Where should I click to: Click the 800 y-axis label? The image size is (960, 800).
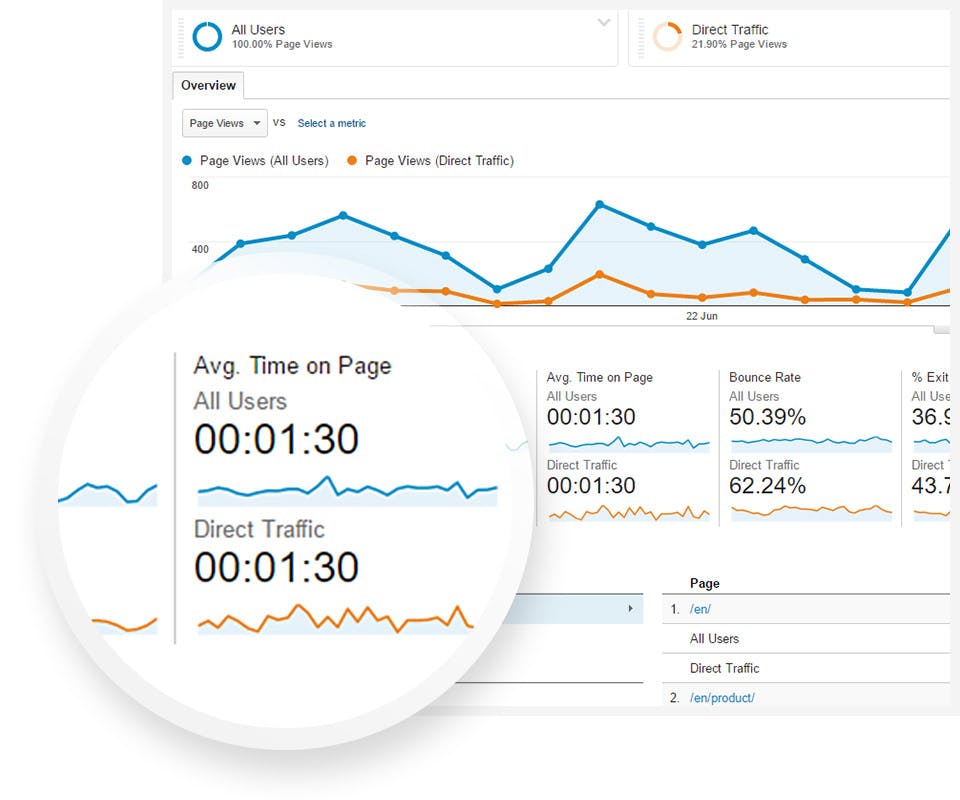click(200, 185)
